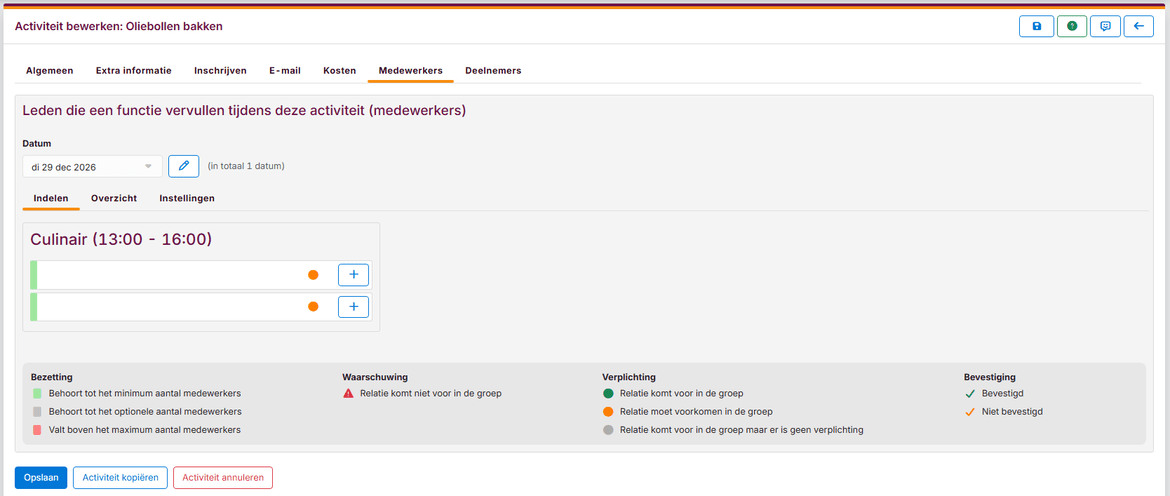Click the Opslaan button
The width and height of the screenshot is (1170, 496).
[x=41, y=477]
